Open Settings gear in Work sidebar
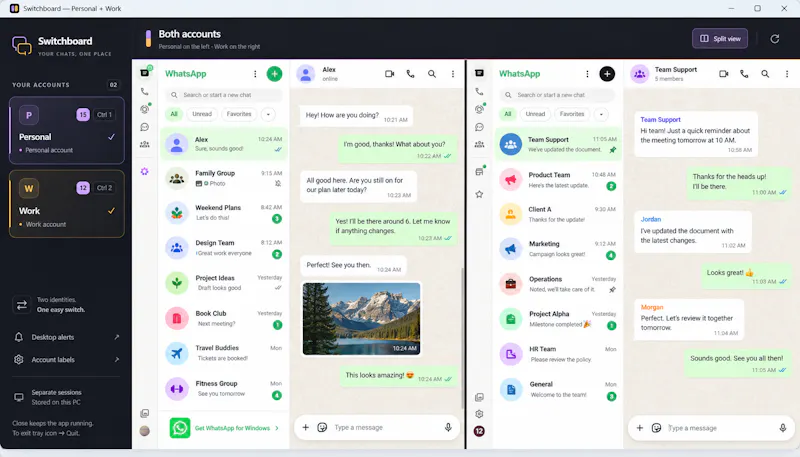The width and height of the screenshot is (800, 457). click(479, 414)
